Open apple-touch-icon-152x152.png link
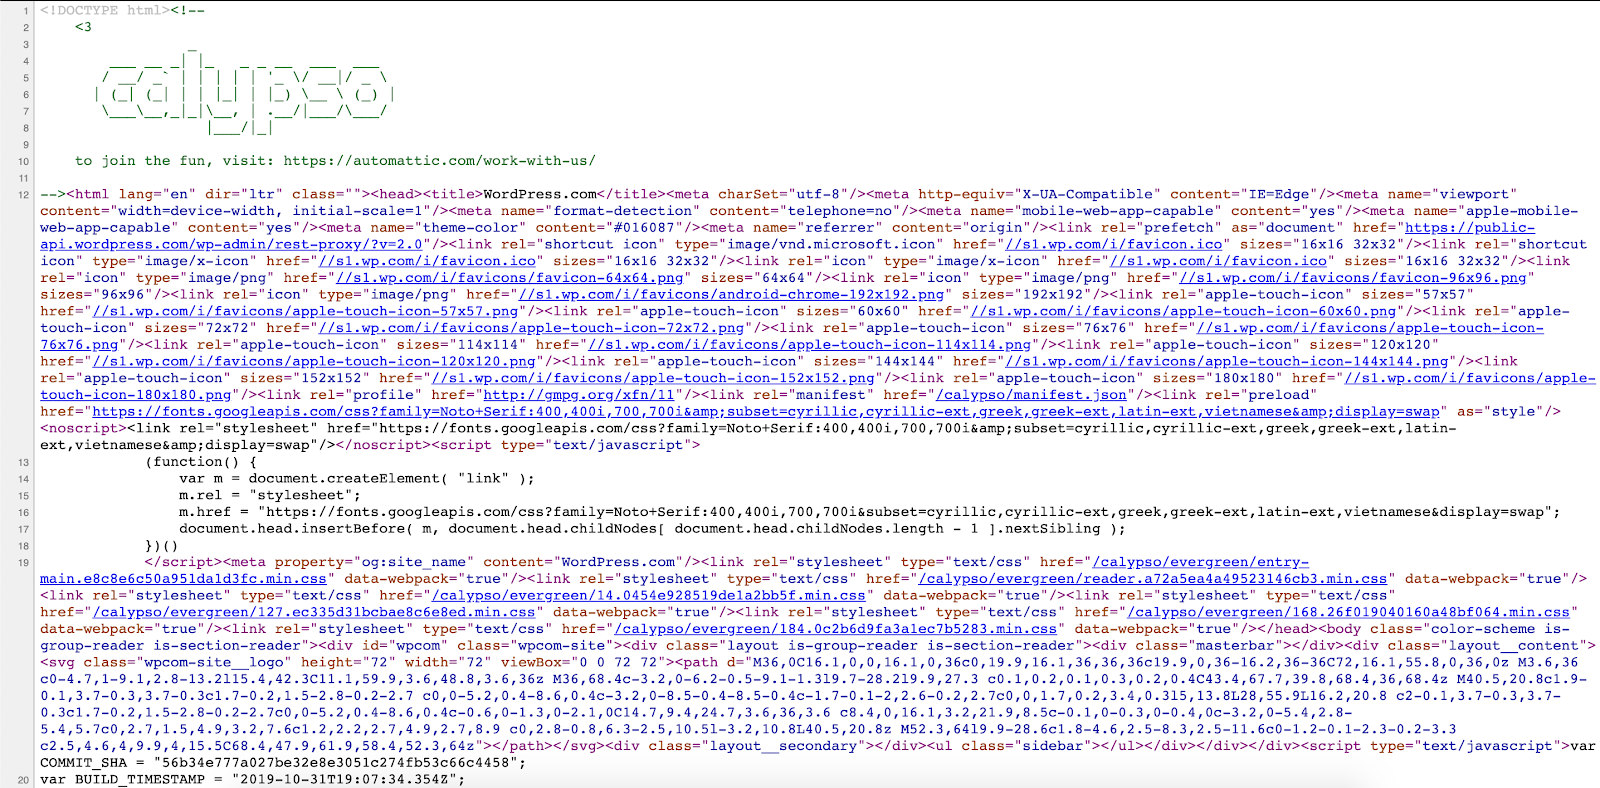This screenshot has width=1600, height=788. (x=653, y=378)
